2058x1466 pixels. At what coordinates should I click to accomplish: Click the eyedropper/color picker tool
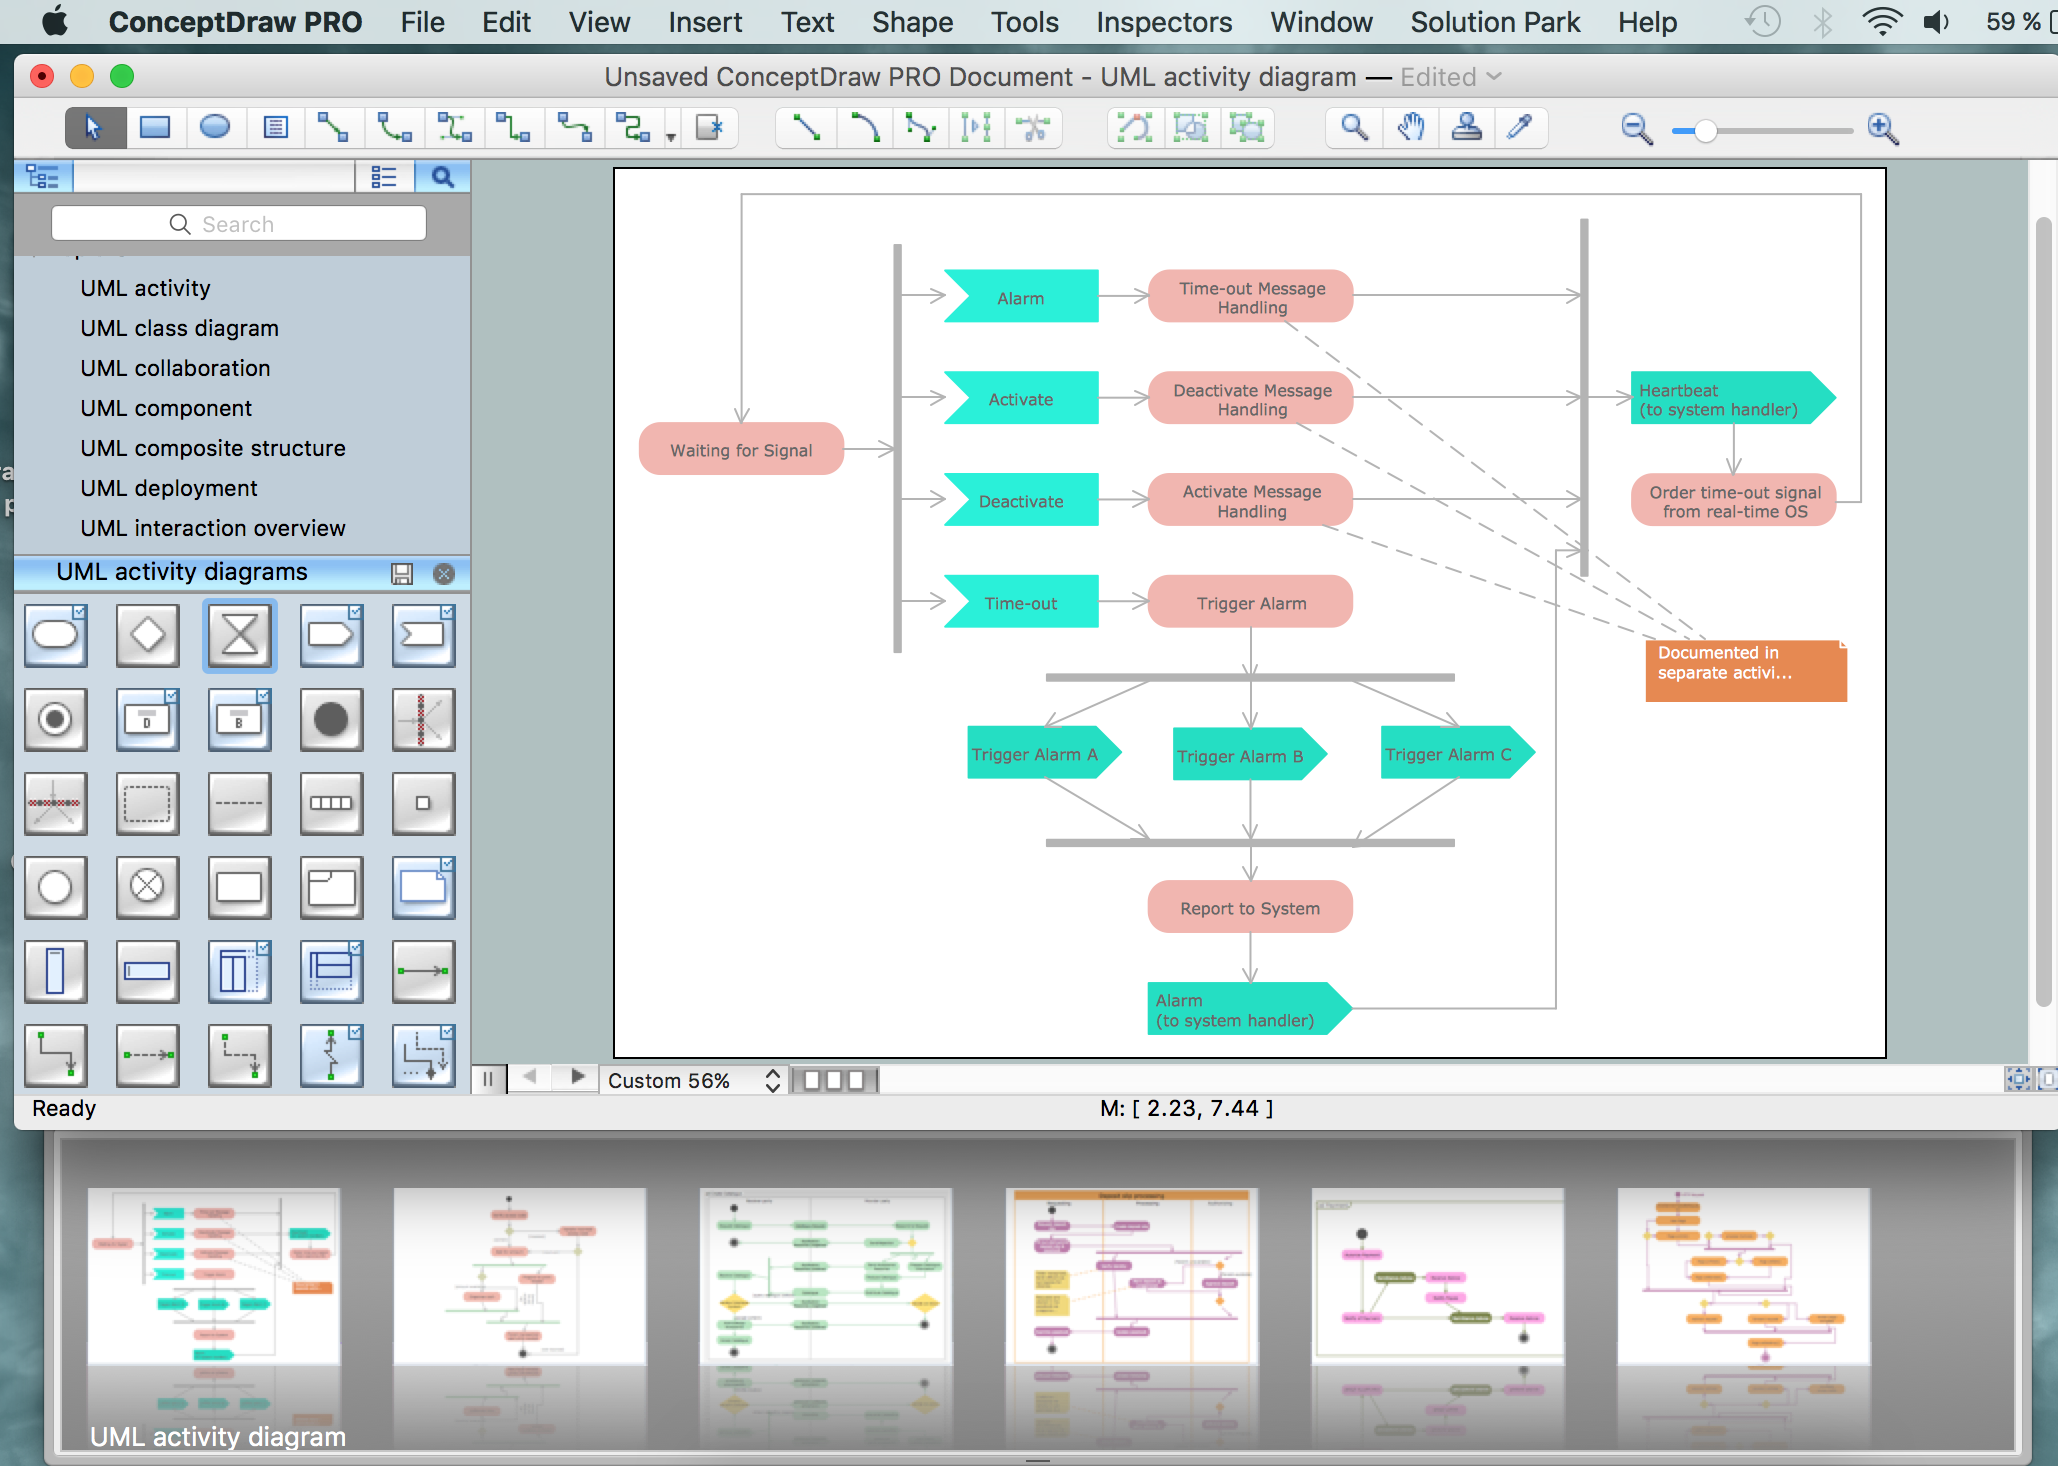pyautogui.click(x=1517, y=130)
